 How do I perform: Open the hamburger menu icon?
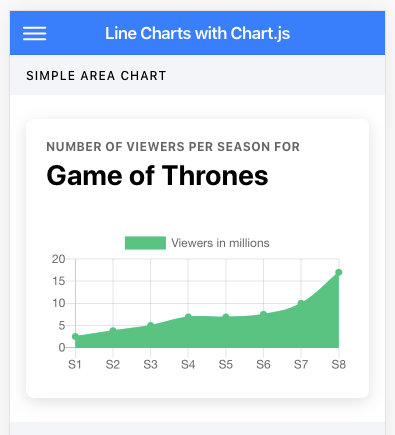coord(35,33)
